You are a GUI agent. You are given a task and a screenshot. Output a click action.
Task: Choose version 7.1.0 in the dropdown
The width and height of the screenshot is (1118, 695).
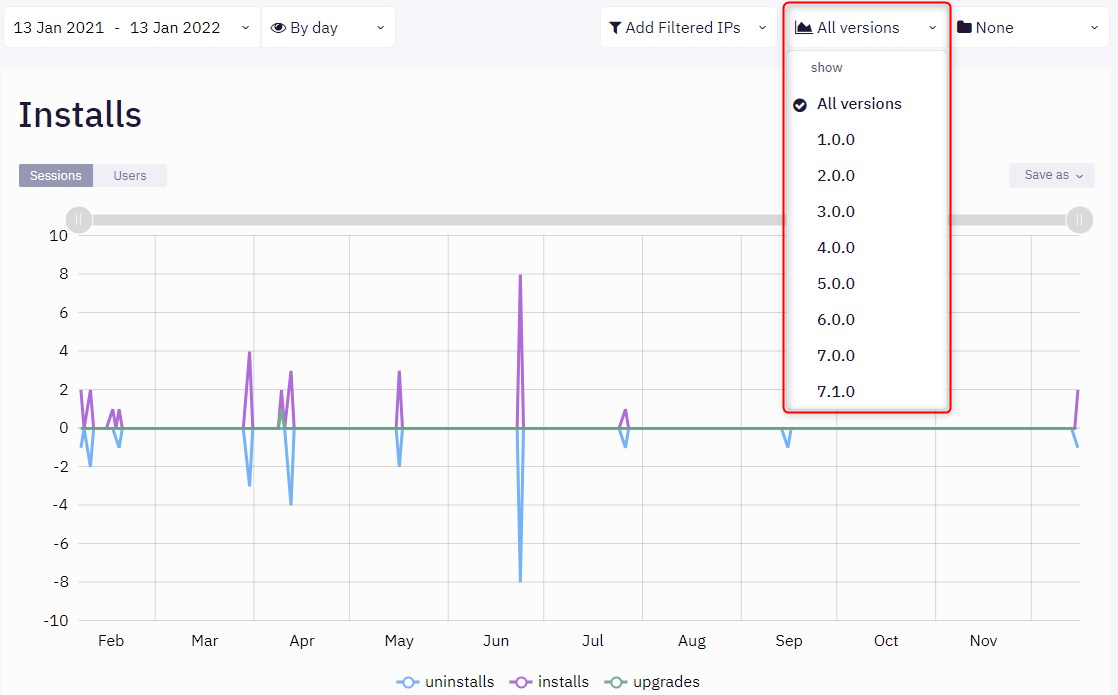(x=867, y=391)
